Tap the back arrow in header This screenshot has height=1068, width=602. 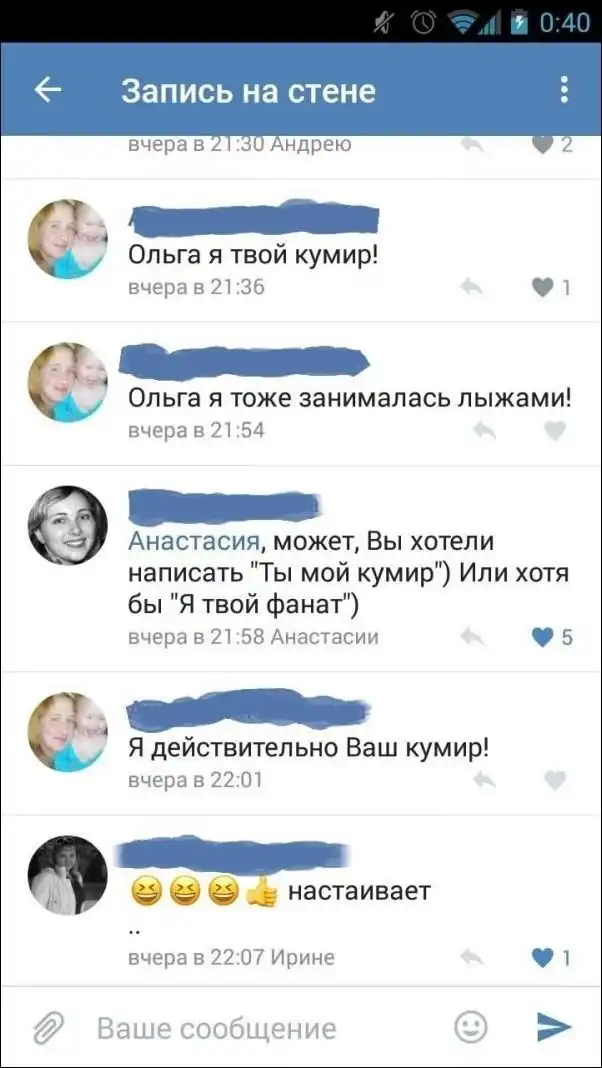(48, 91)
